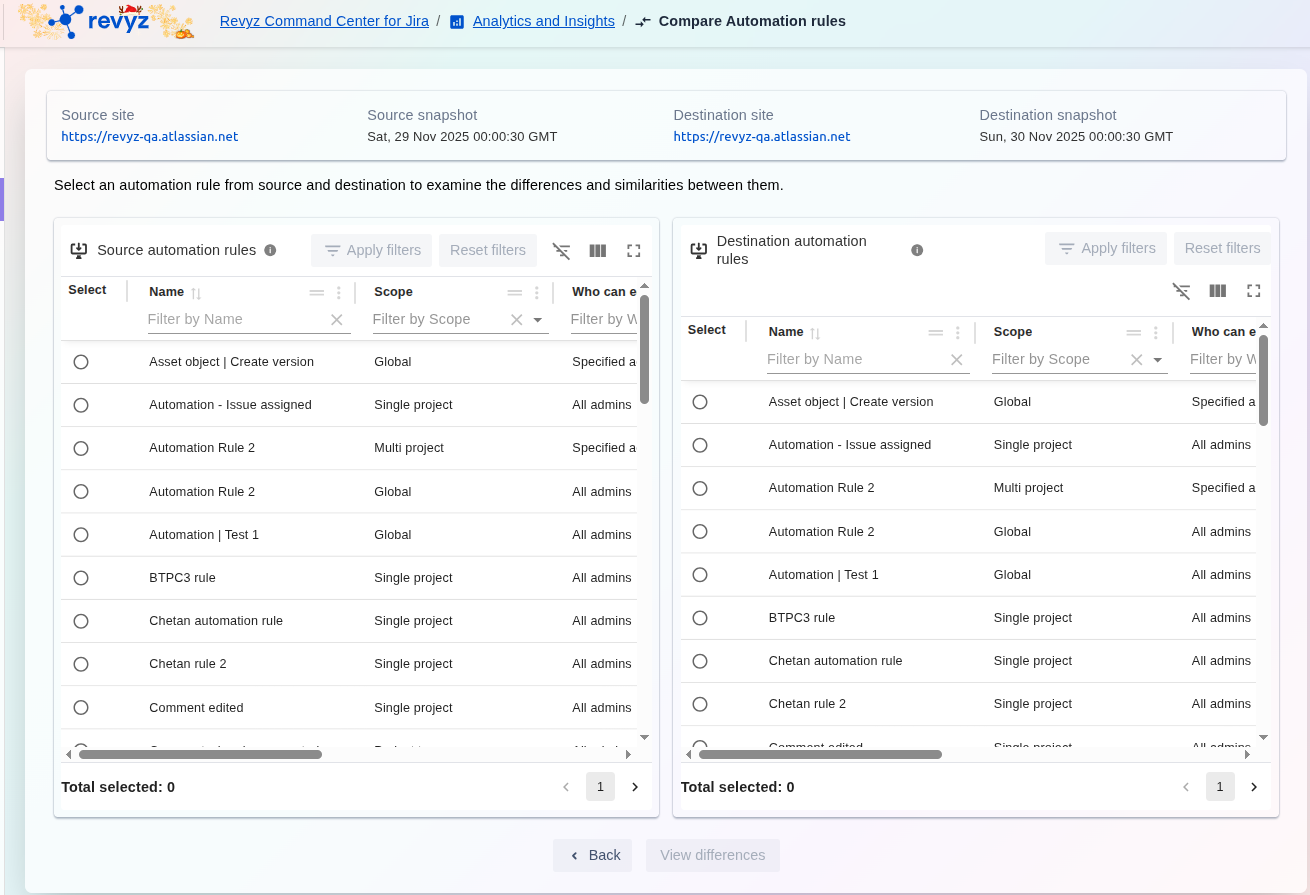Click horizontal scrollbar of Source table
The image size is (1310, 895).
(x=200, y=754)
